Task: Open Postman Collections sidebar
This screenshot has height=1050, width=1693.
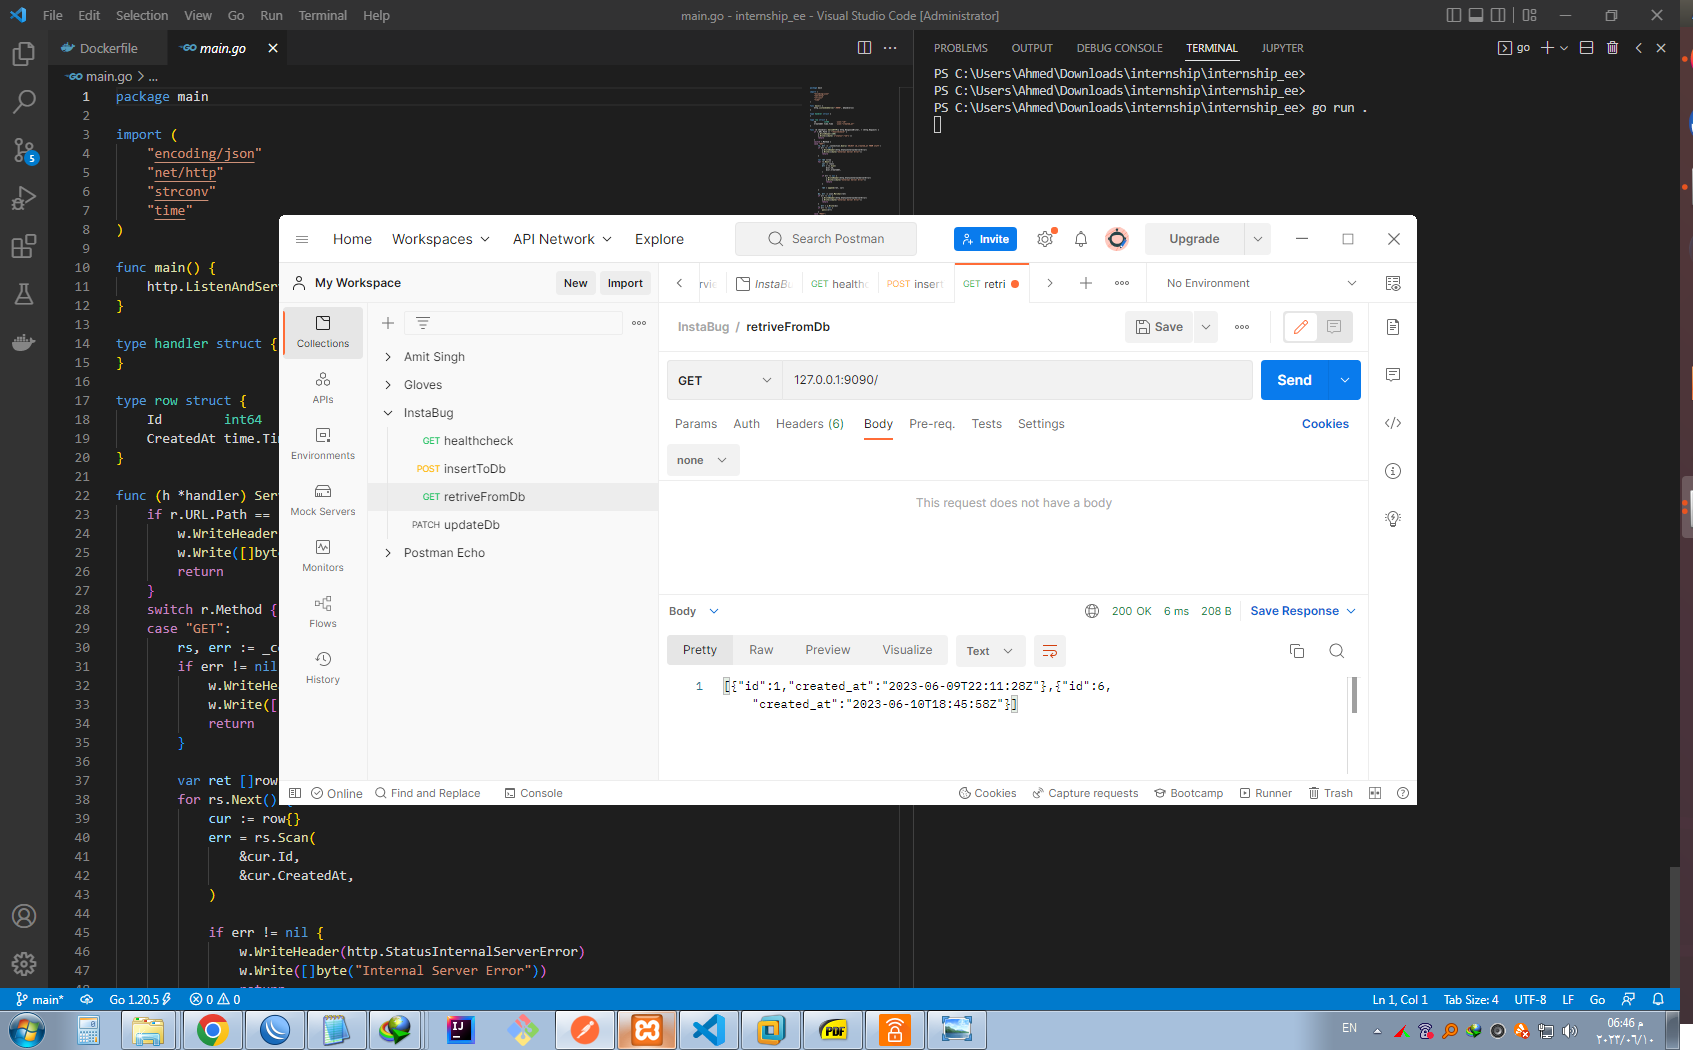Action: (323, 331)
